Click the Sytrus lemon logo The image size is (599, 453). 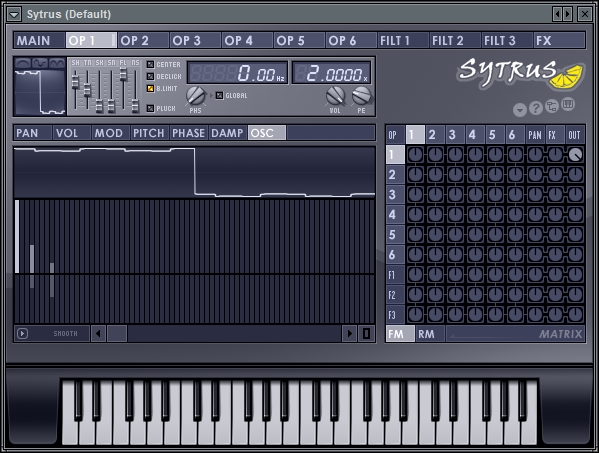[x=521, y=73]
